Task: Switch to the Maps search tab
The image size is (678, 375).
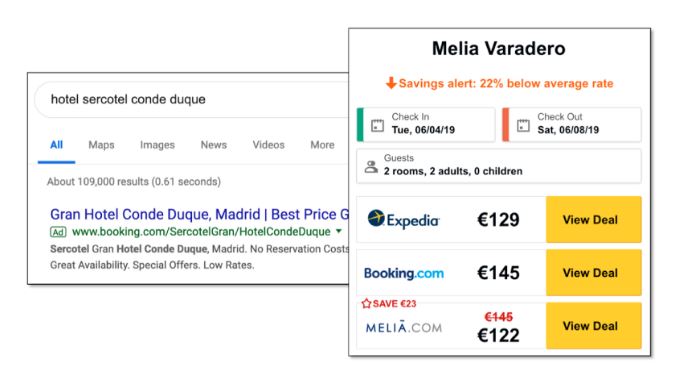Action: pyautogui.click(x=101, y=145)
